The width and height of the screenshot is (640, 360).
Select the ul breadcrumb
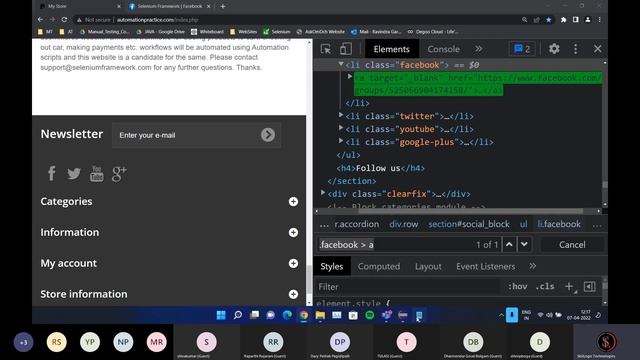tap(523, 224)
